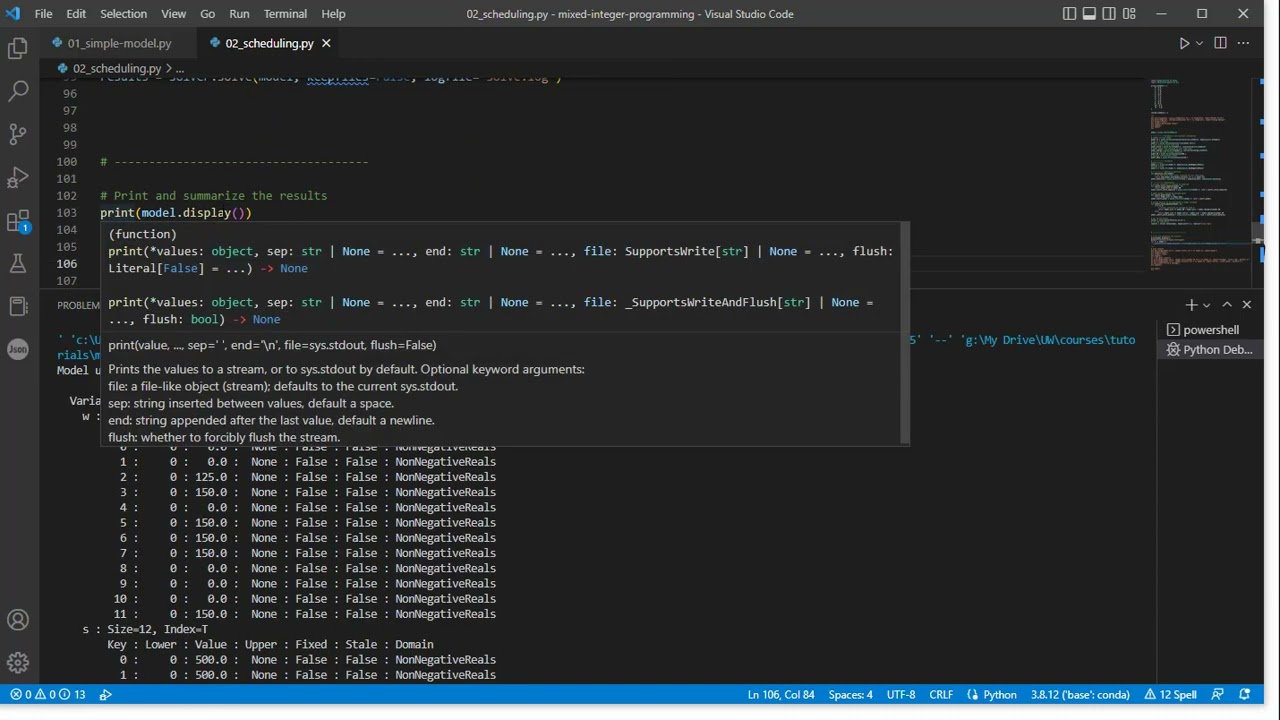Maximize the panel with the up chevron

1227,305
